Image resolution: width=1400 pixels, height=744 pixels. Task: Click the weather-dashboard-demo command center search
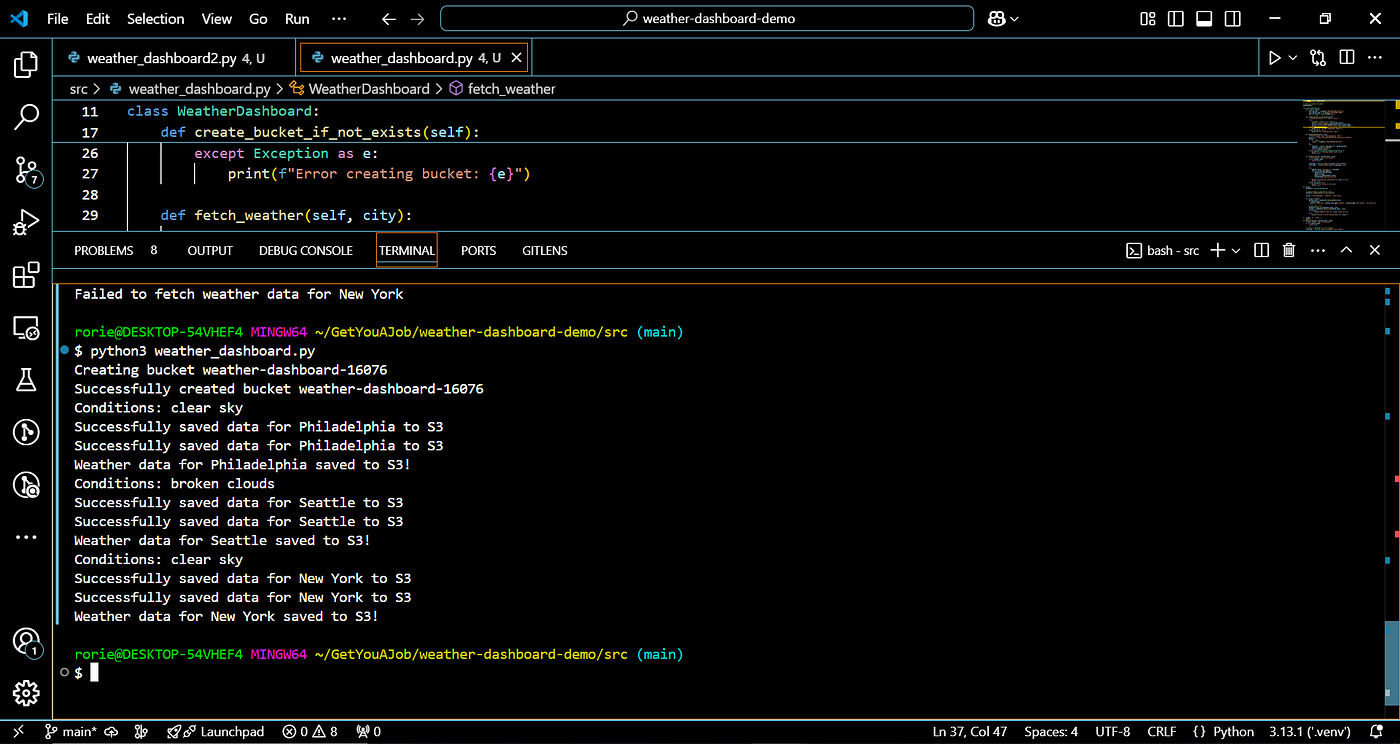coord(707,19)
